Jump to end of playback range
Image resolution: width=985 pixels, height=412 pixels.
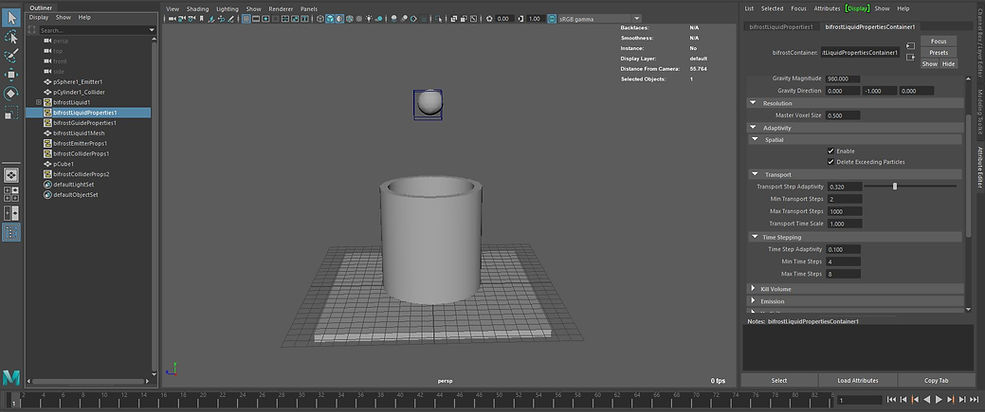tap(974, 399)
